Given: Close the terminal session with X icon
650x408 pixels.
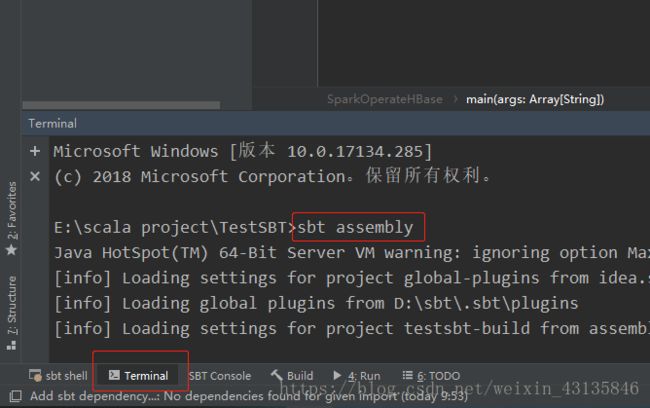Looking at the screenshot, I should 35,177.
